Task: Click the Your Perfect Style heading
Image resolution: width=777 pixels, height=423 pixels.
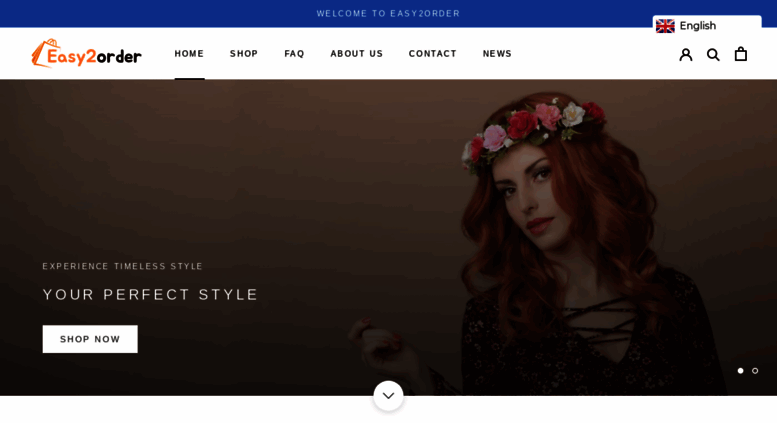Action: pyautogui.click(x=150, y=295)
